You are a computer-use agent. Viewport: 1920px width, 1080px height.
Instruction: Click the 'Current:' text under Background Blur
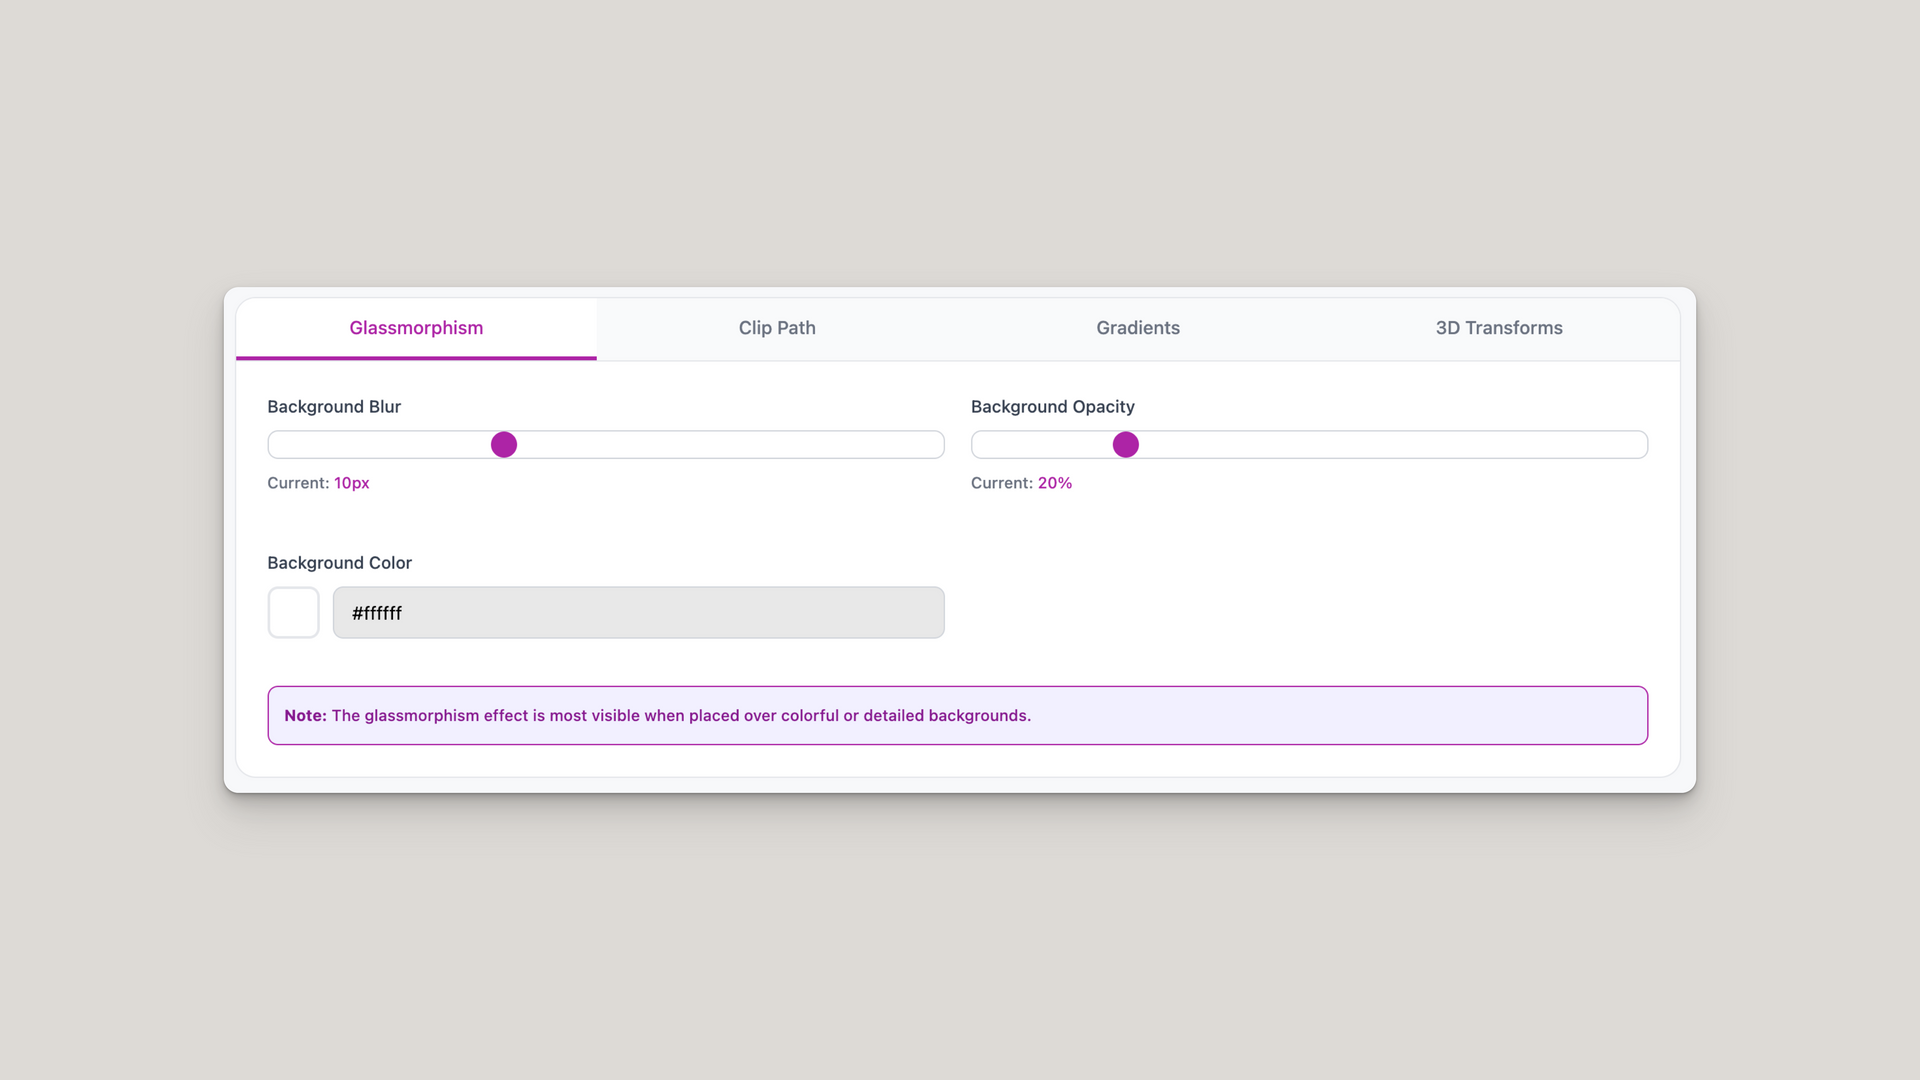click(x=298, y=483)
